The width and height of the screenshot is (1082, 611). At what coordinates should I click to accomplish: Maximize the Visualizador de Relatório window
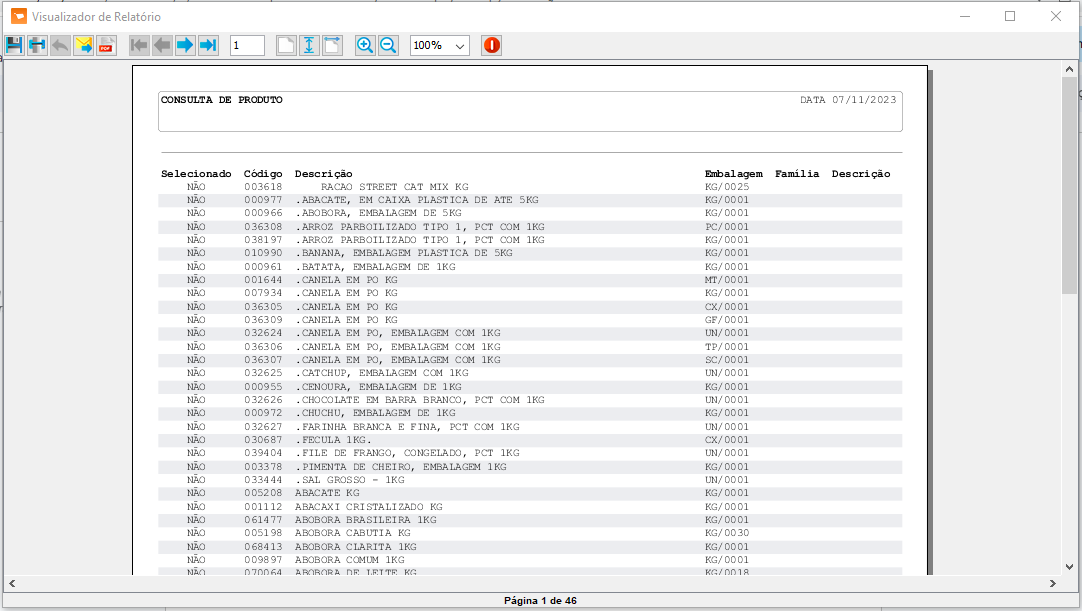tap(1010, 17)
